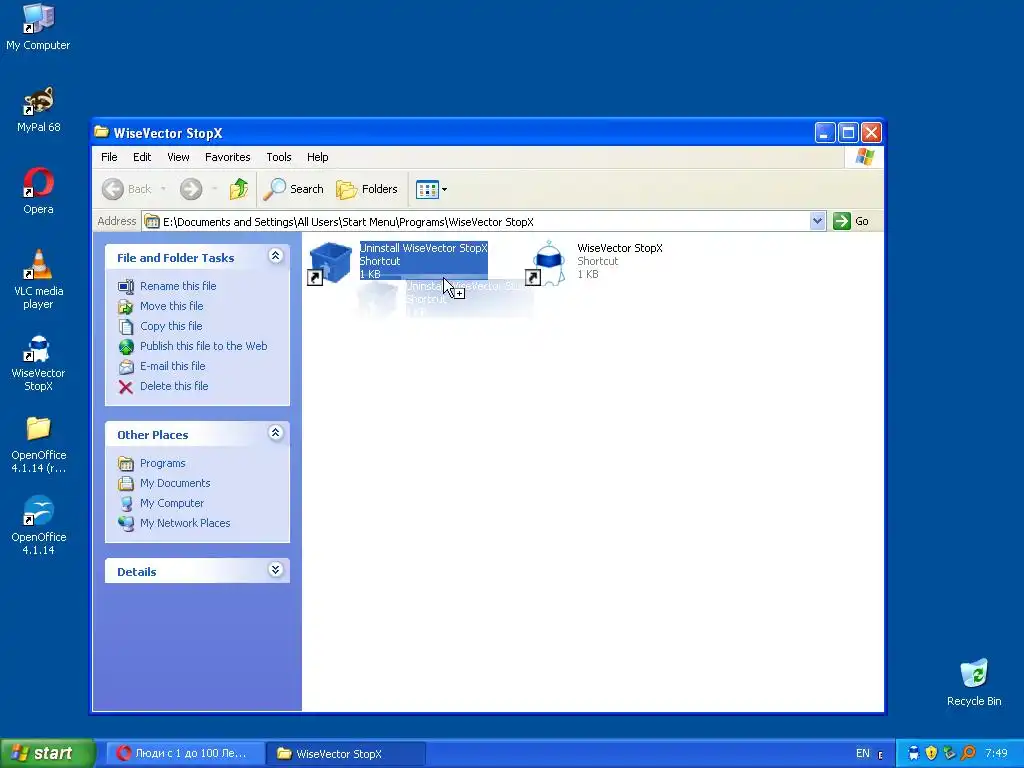Click Move this file
Screen dimensions: 1024x768
click(x=161, y=306)
